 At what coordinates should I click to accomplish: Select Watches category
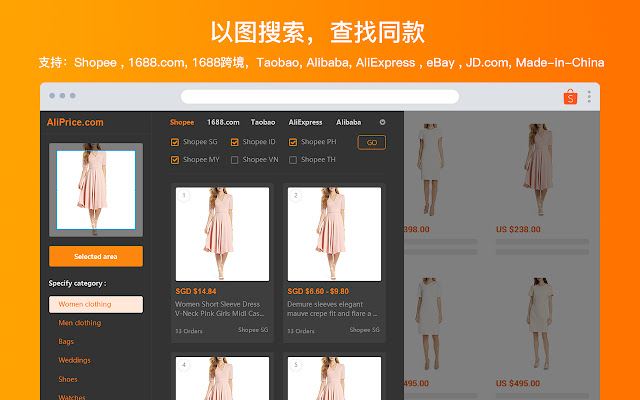tap(72, 396)
